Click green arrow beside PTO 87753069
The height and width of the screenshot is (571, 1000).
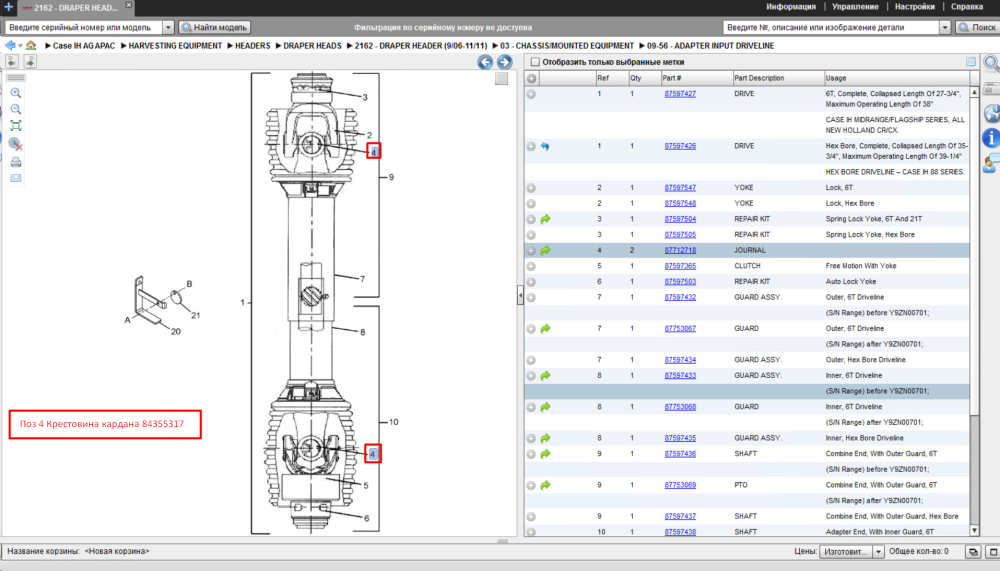pyautogui.click(x=545, y=485)
